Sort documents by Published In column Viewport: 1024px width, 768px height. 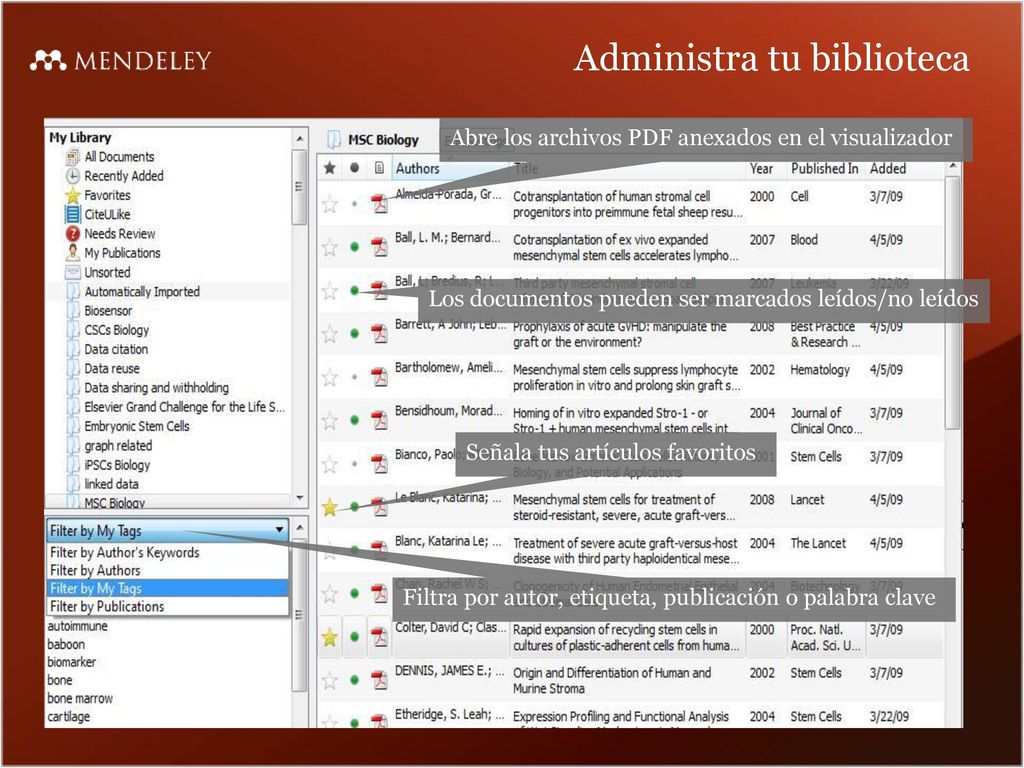(825, 168)
